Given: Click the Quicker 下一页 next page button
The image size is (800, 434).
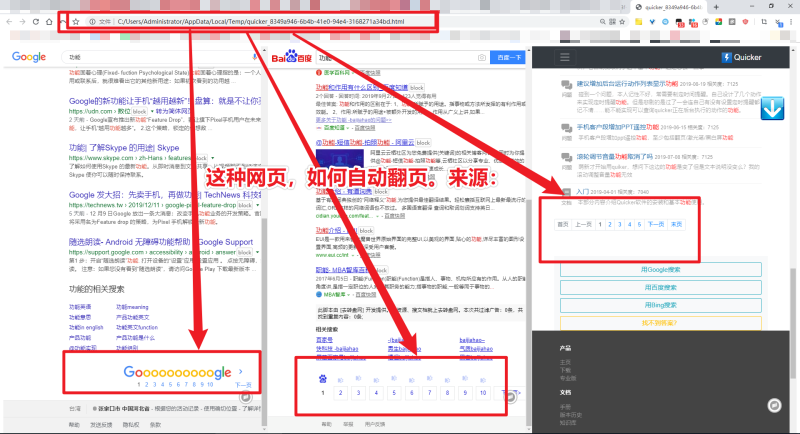Looking at the screenshot, I should tap(656, 224).
